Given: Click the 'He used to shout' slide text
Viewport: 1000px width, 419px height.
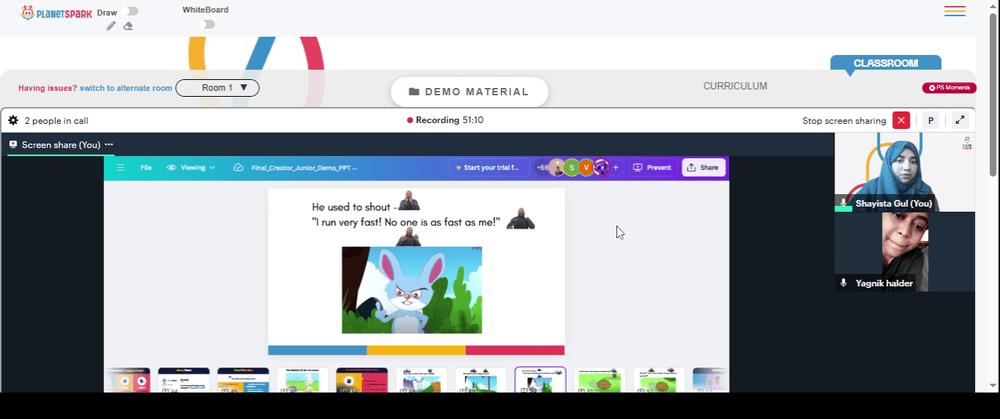Looking at the screenshot, I should click(355, 207).
